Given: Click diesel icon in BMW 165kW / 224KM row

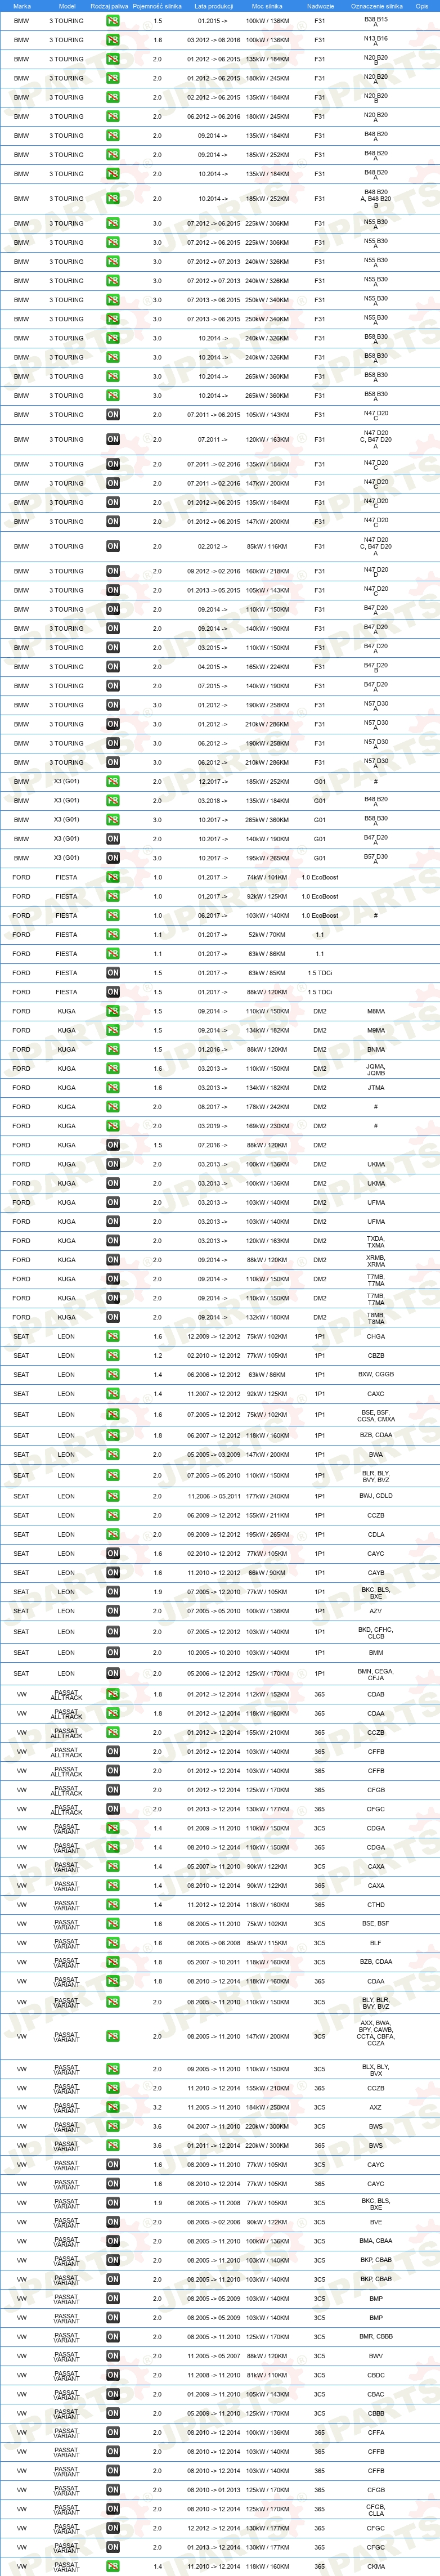Looking at the screenshot, I should pos(113,667).
